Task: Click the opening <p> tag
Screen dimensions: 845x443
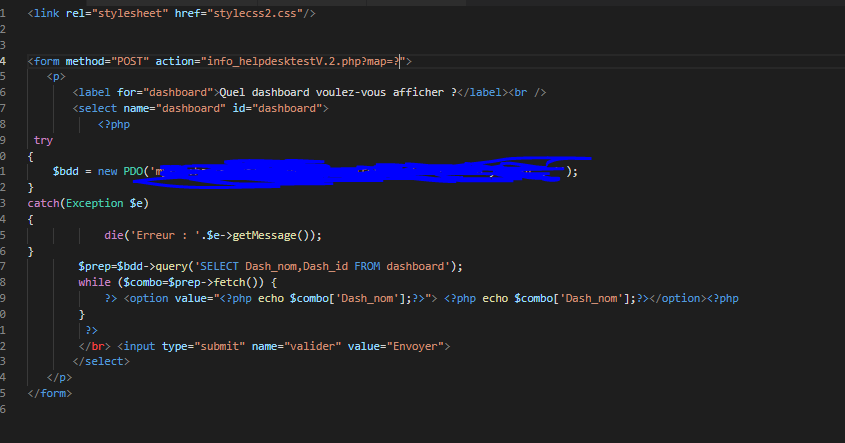Action: 56,76
